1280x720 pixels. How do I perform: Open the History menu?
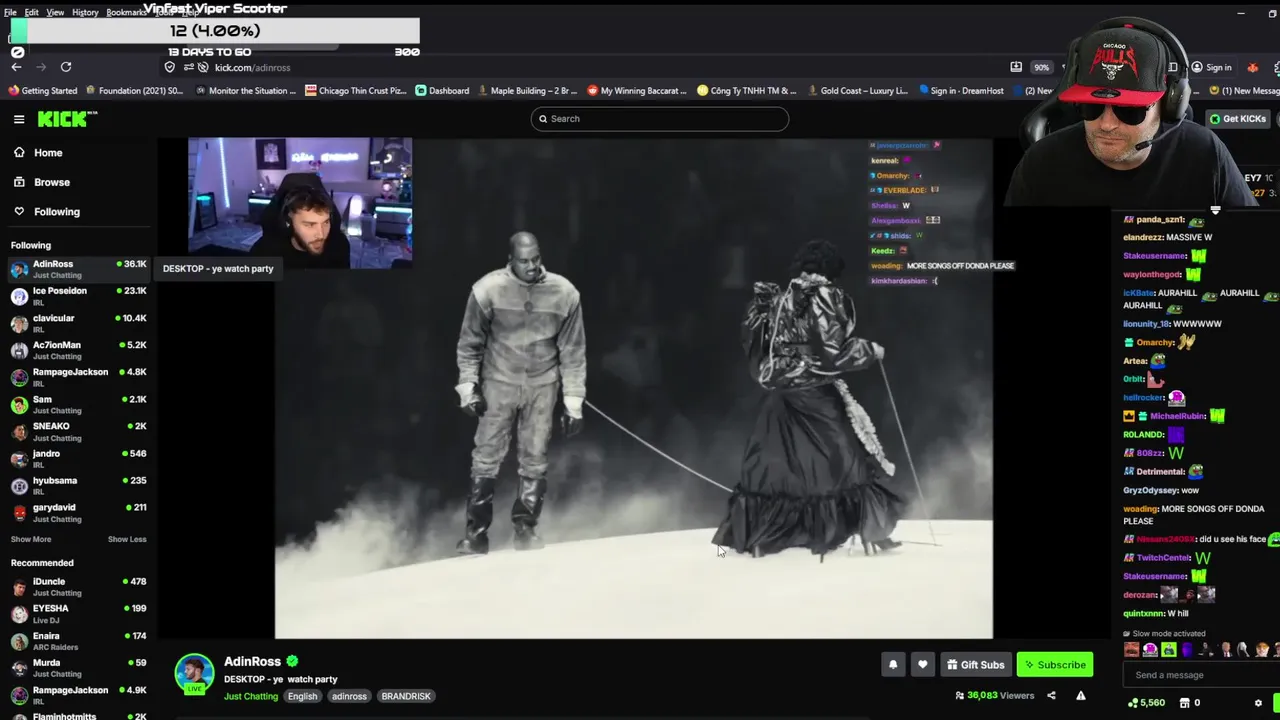tap(85, 12)
